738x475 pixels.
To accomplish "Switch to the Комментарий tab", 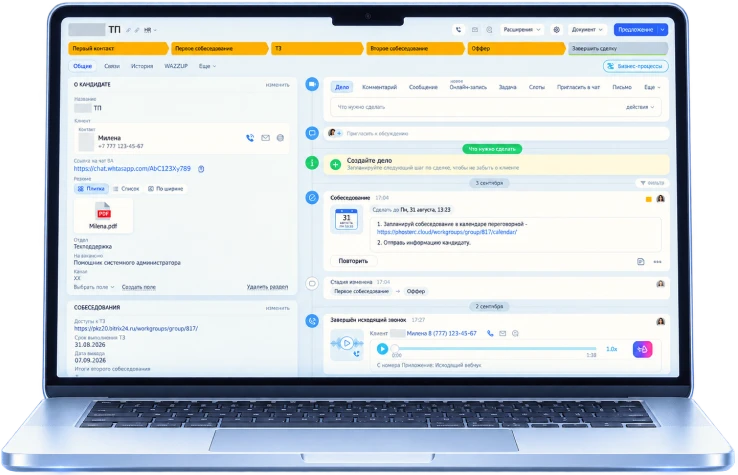I will [x=379, y=88].
